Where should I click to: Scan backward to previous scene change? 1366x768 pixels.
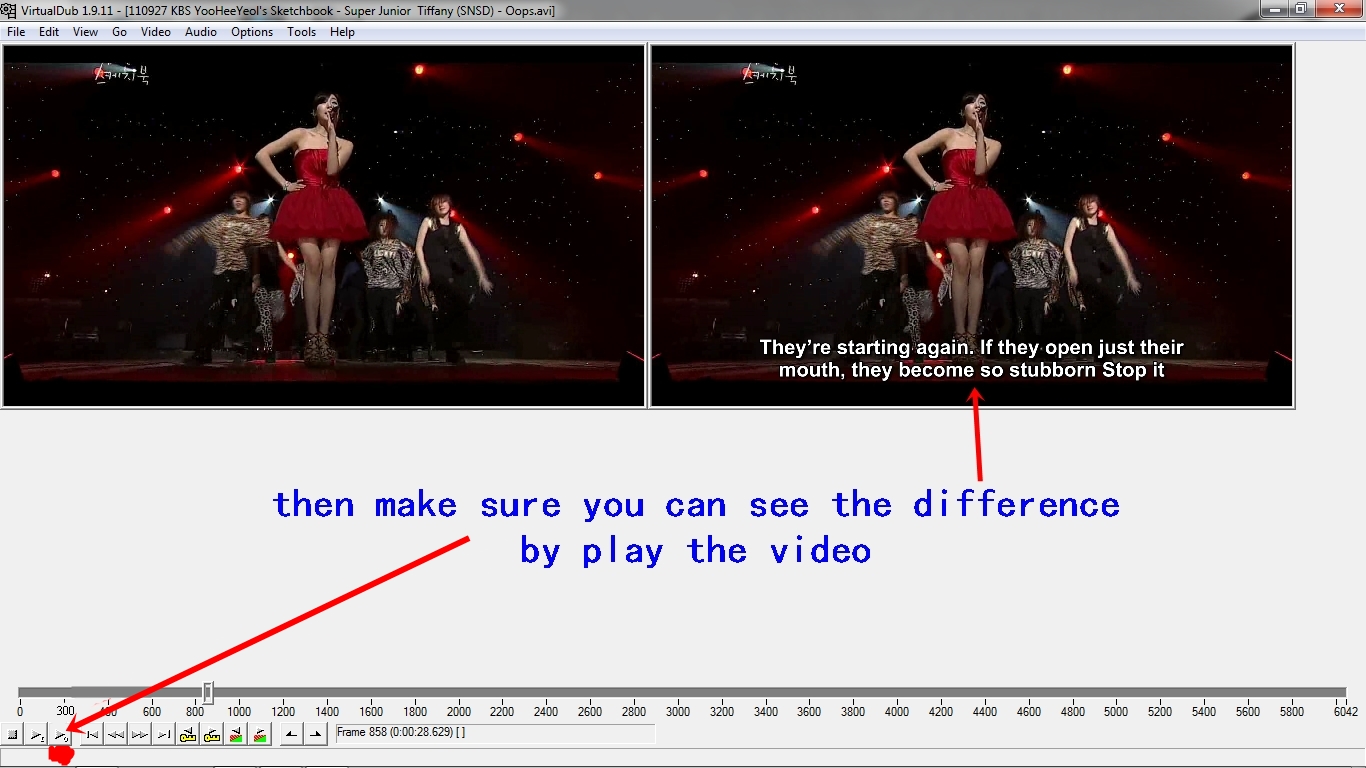[235, 735]
